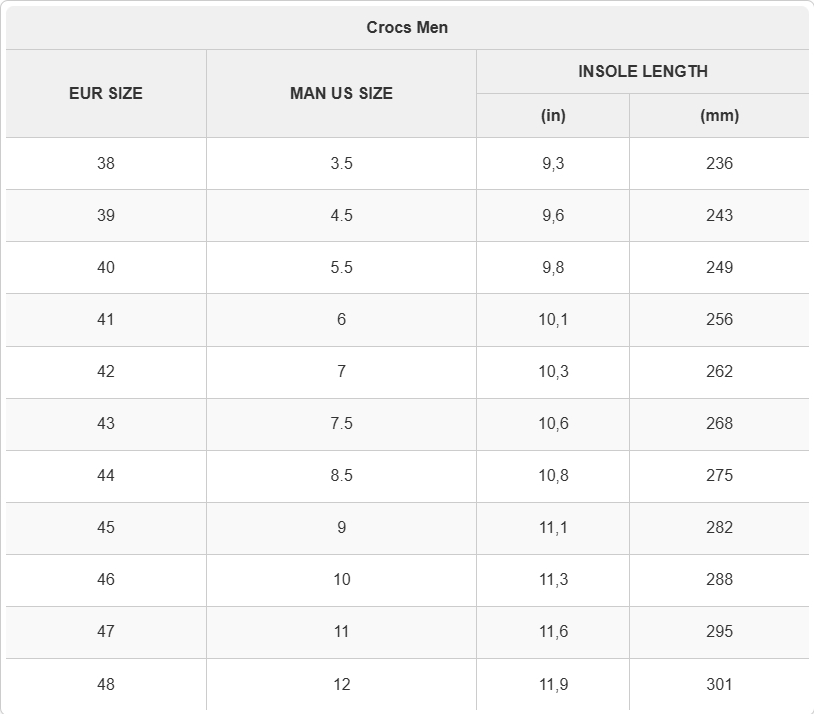
Task: Click the 301 mm insole cell
Action: click(719, 684)
